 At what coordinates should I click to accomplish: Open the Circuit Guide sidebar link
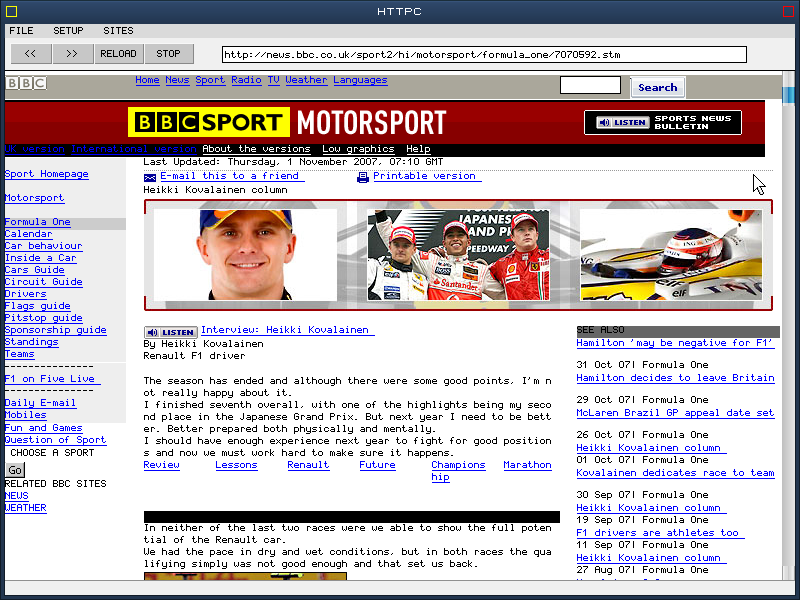point(43,282)
